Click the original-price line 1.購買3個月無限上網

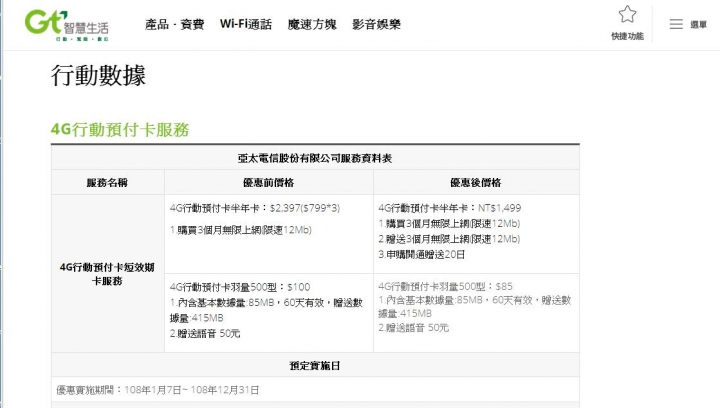pyautogui.click(x=241, y=230)
